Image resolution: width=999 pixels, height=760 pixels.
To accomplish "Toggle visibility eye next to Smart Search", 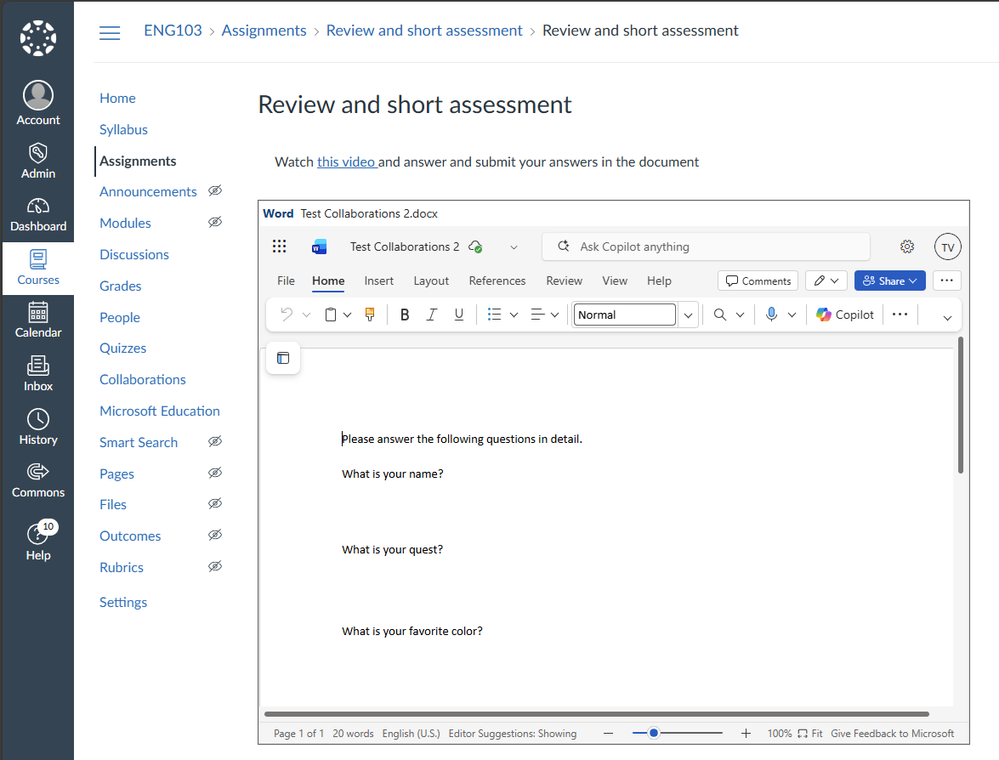I will pyautogui.click(x=214, y=441).
